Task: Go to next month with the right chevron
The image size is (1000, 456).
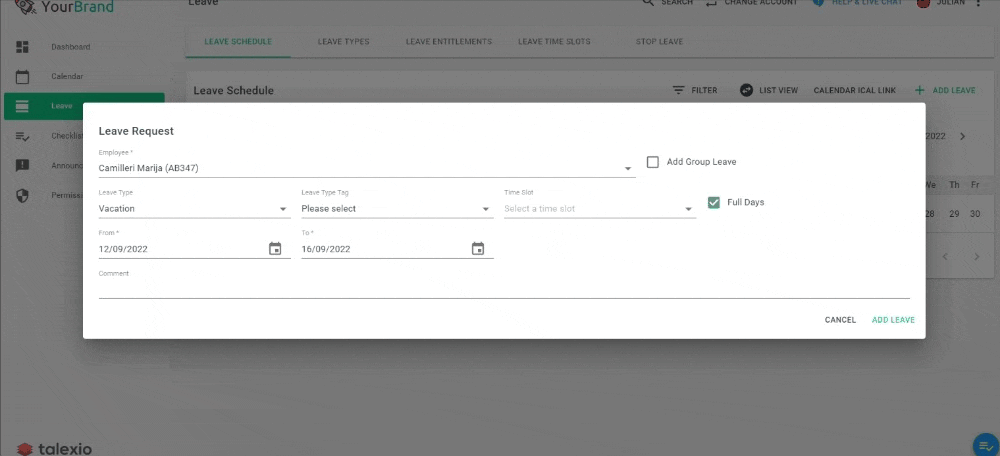Action: [x=963, y=136]
